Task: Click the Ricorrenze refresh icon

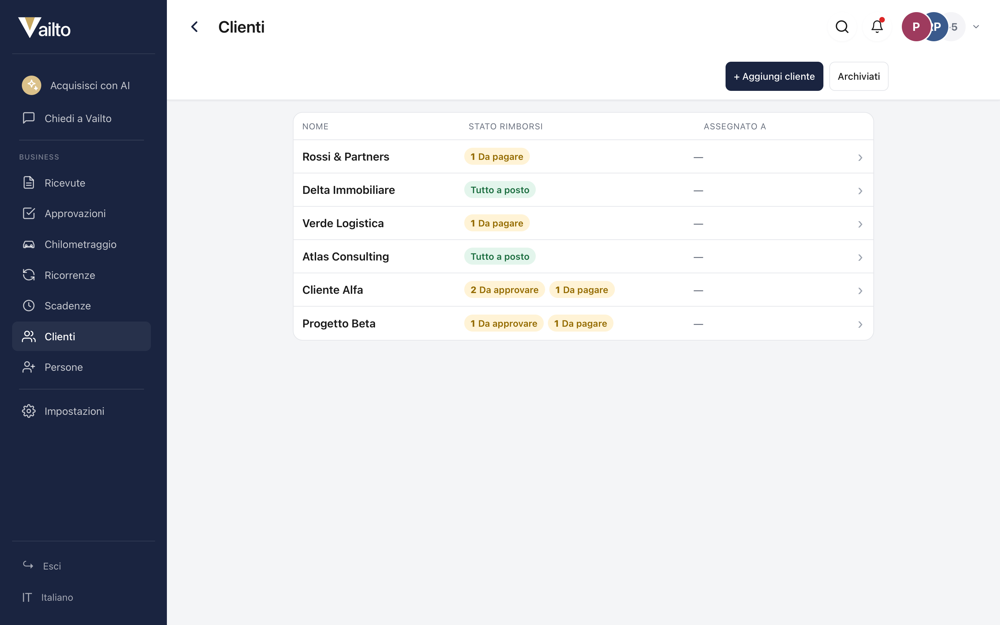Action: point(29,275)
